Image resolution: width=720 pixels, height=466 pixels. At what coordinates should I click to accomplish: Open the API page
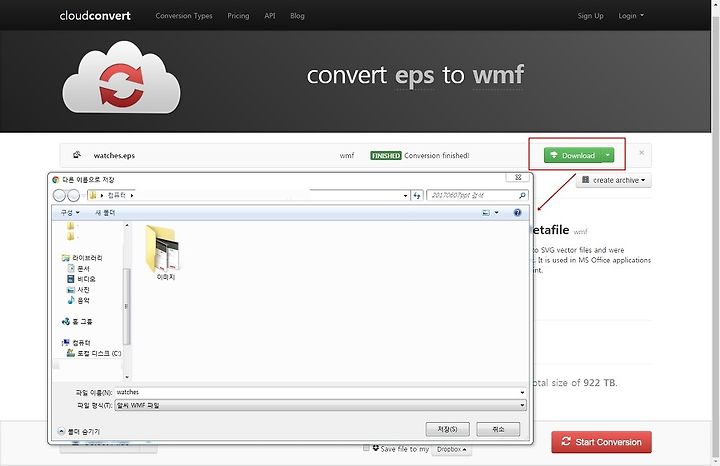tap(270, 16)
